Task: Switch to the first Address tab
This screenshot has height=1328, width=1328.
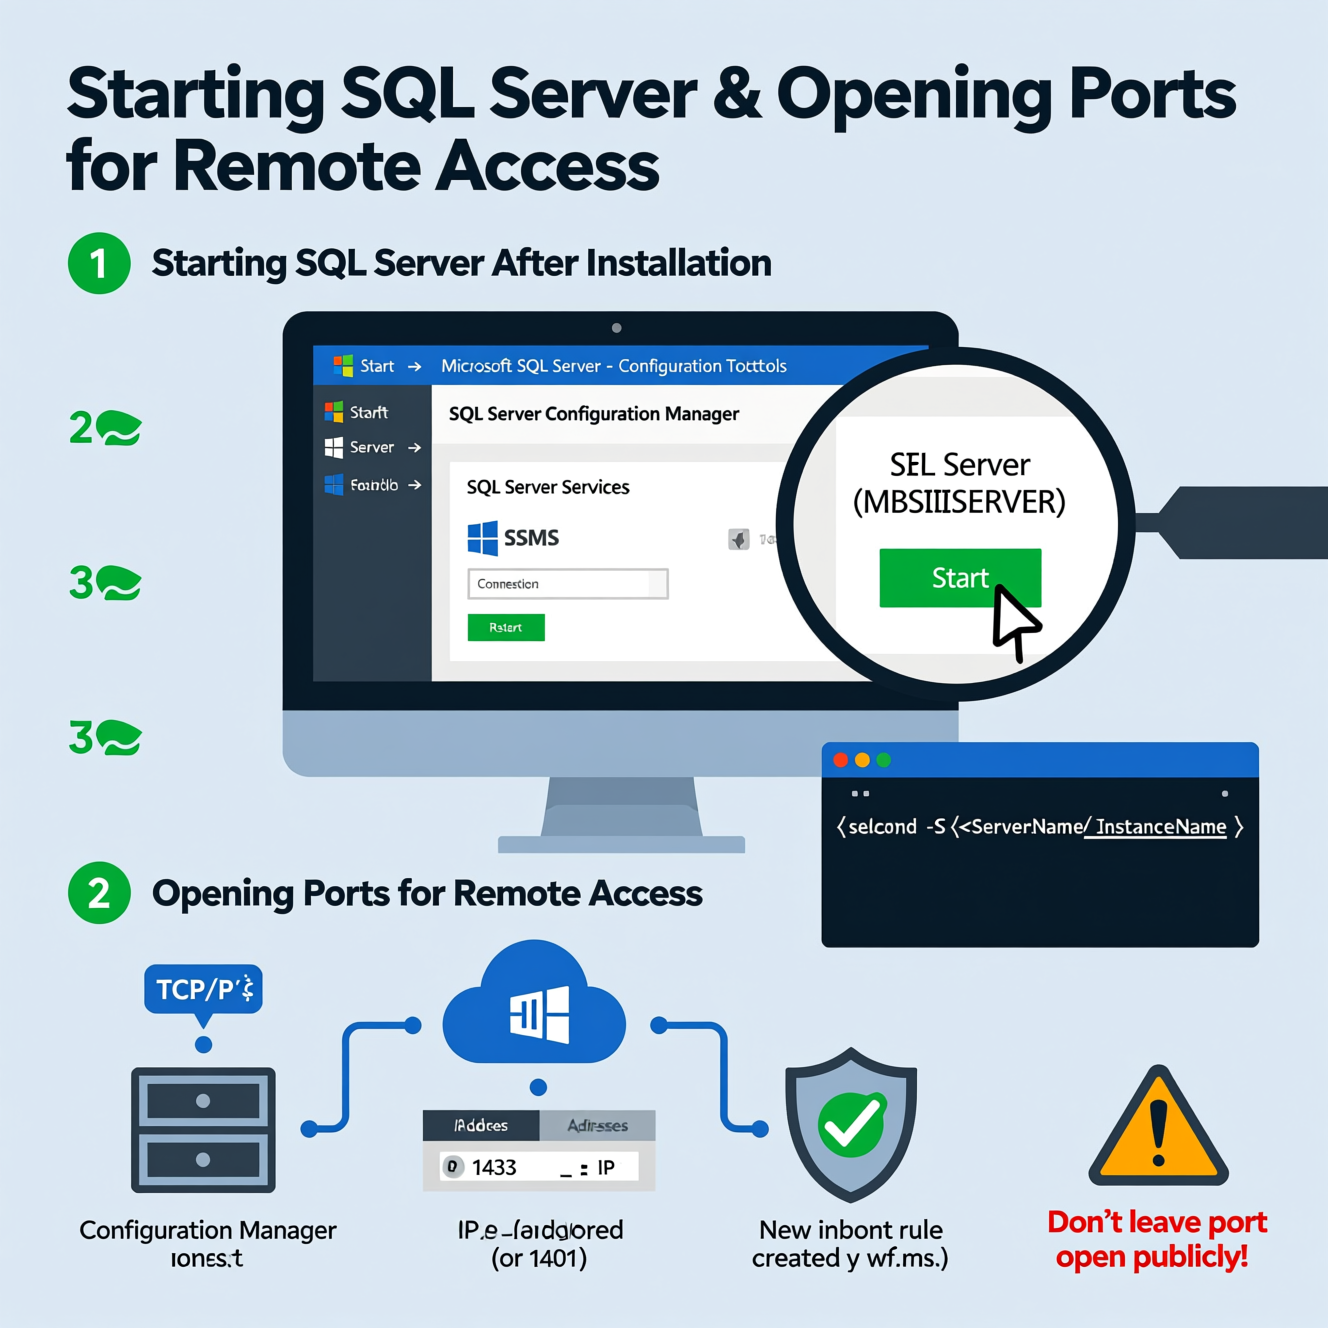Action: click(x=481, y=1125)
